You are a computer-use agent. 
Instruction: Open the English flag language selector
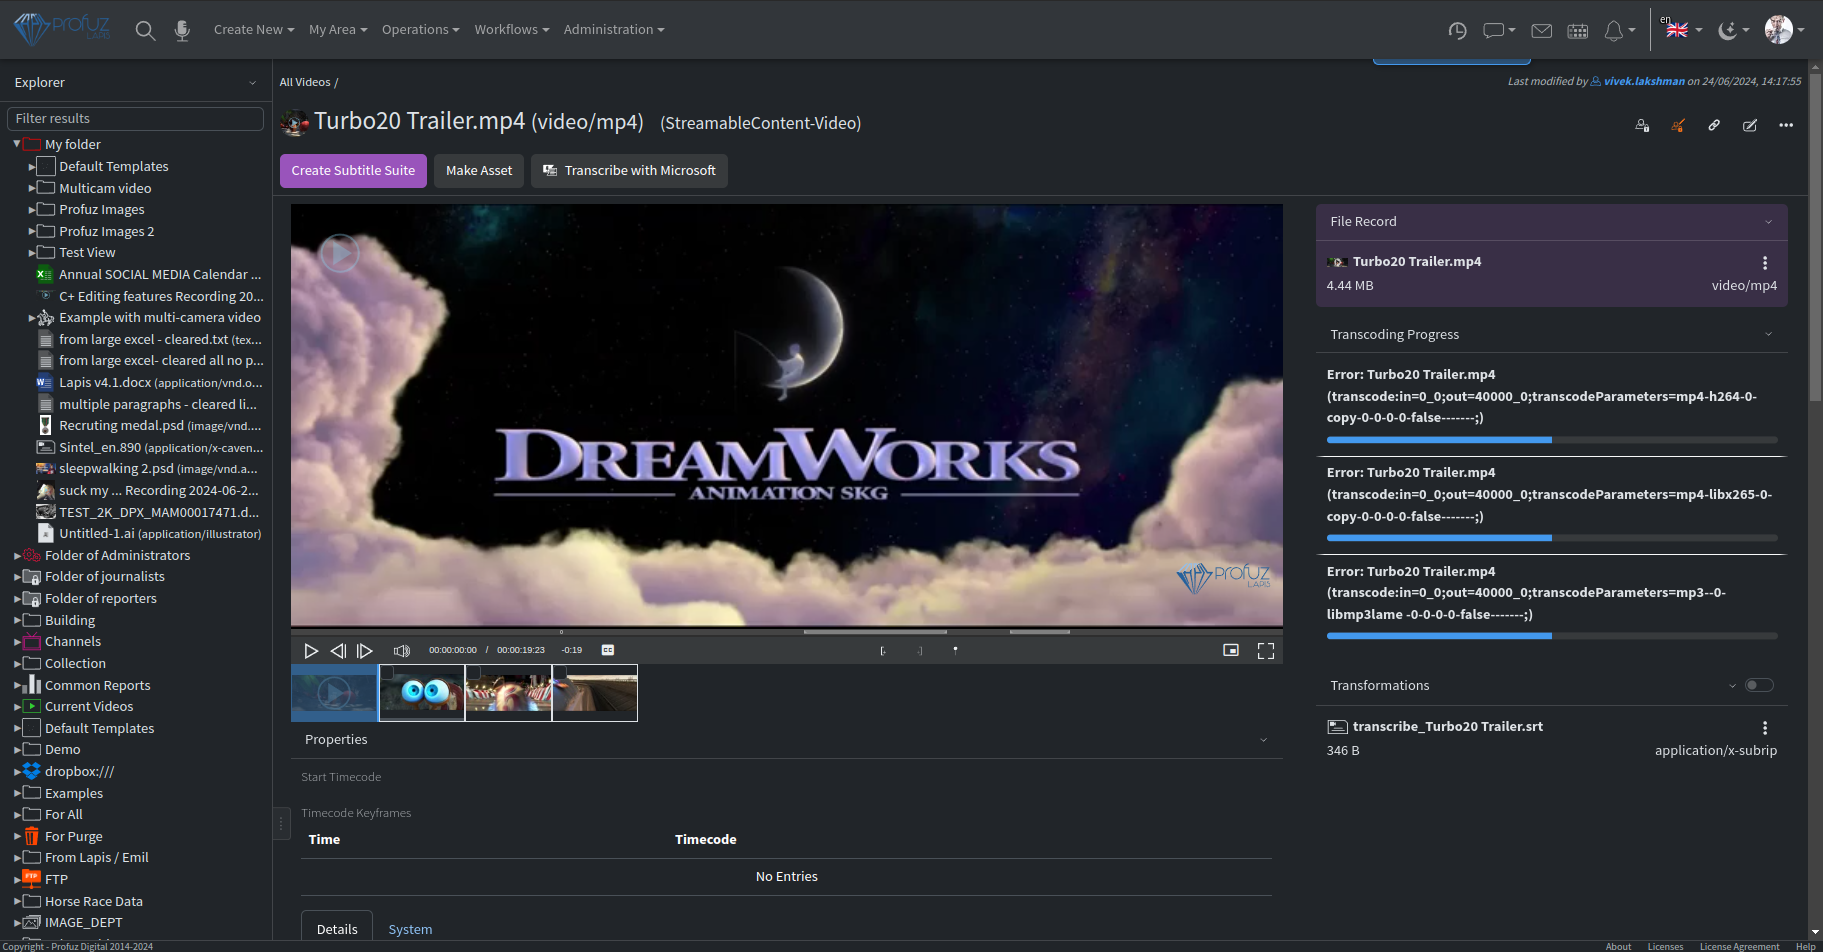[1682, 30]
